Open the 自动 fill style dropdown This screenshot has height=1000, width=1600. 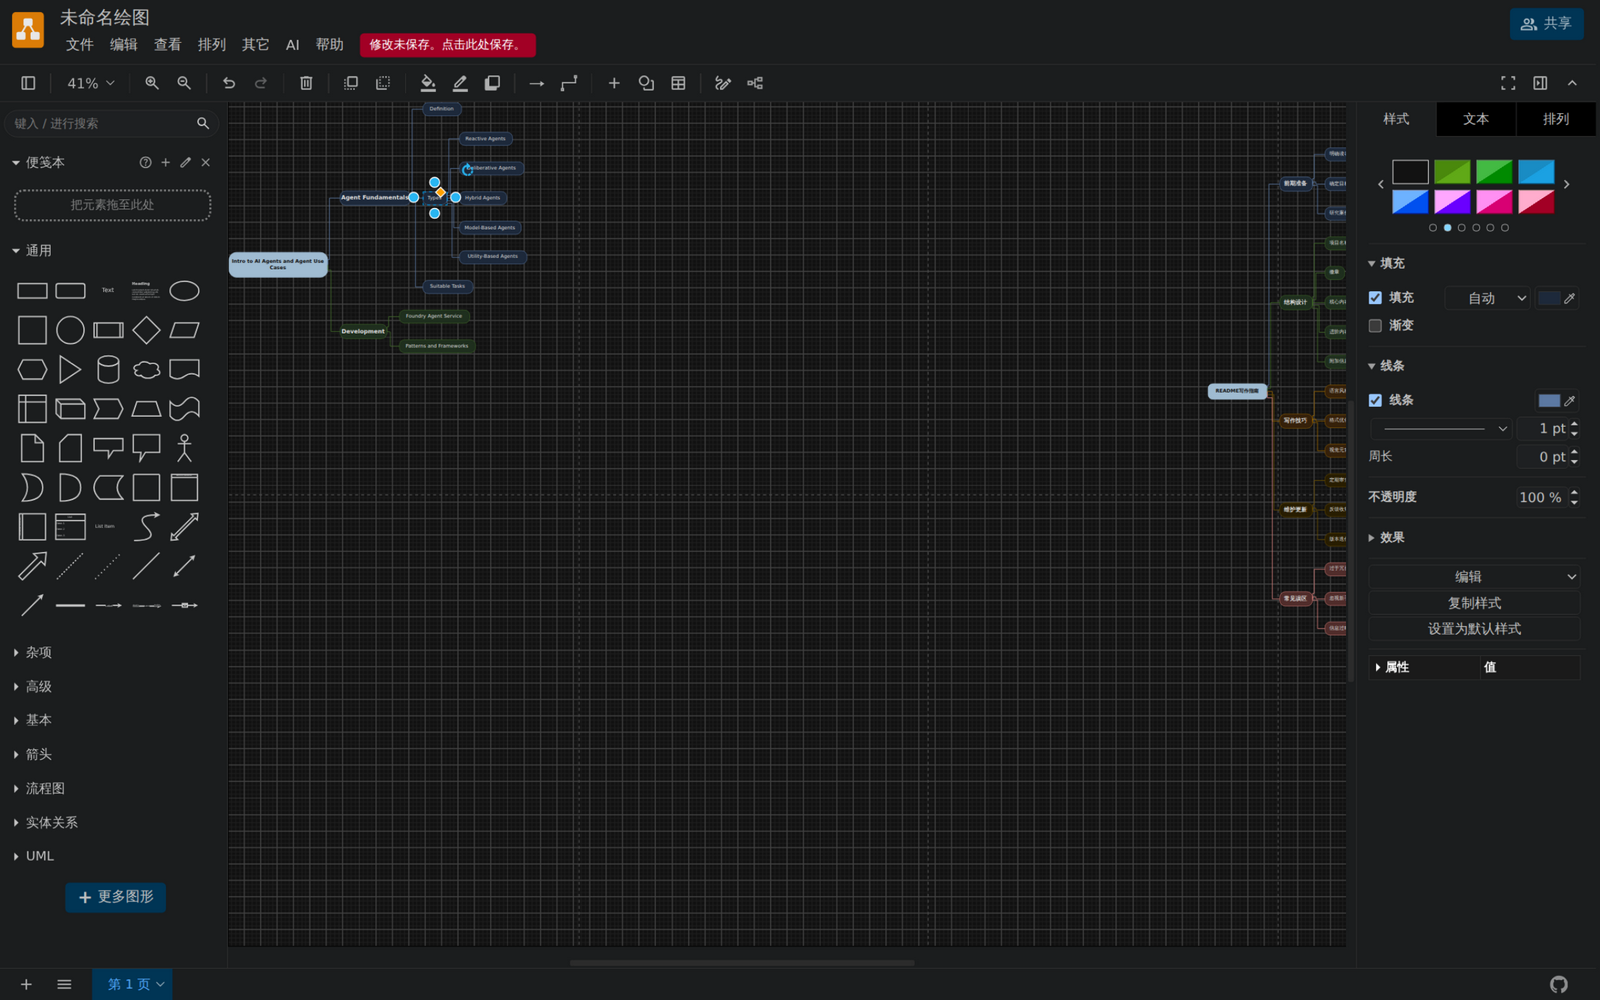1488,298
